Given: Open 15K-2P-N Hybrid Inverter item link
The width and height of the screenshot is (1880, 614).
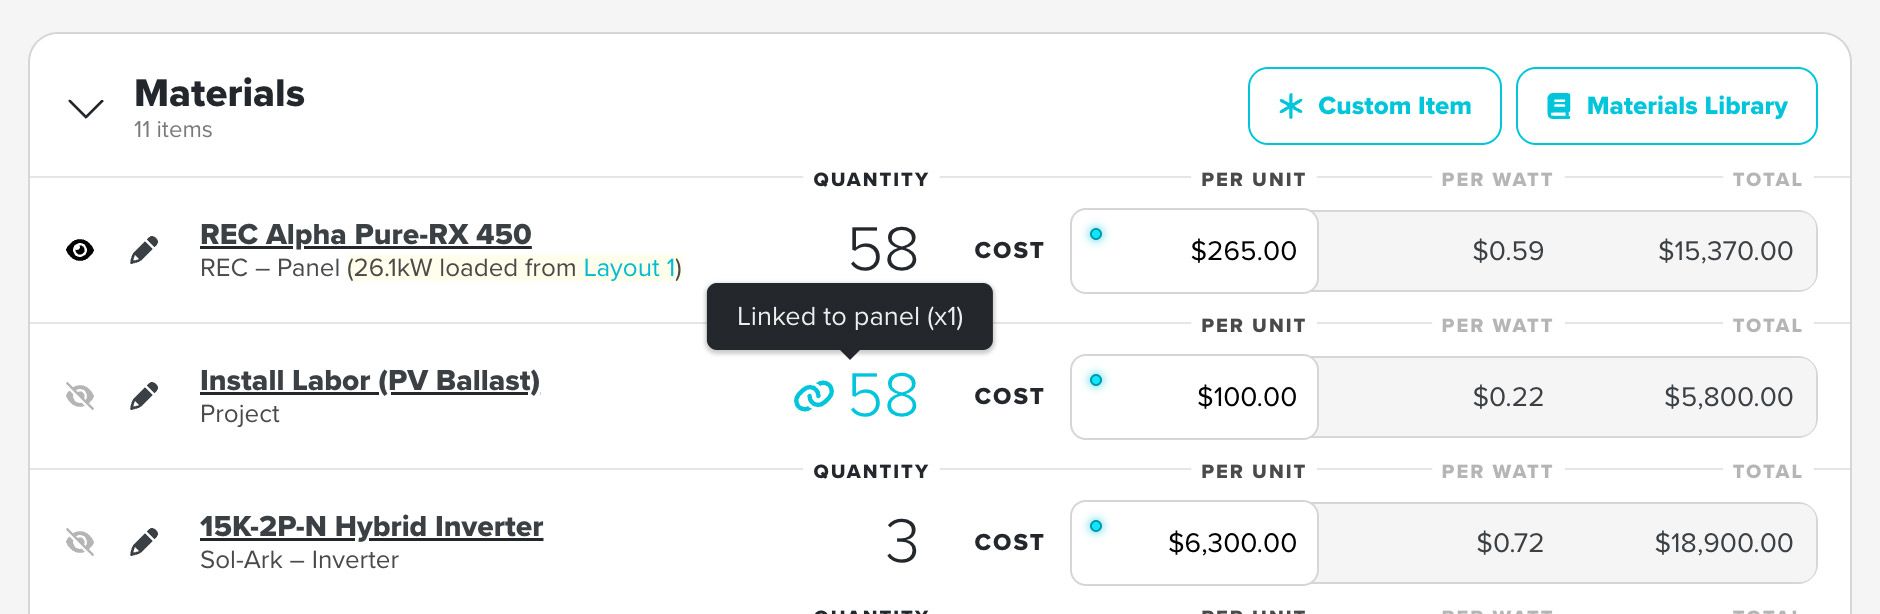Looking at the screenshot, I should point(371,526).
